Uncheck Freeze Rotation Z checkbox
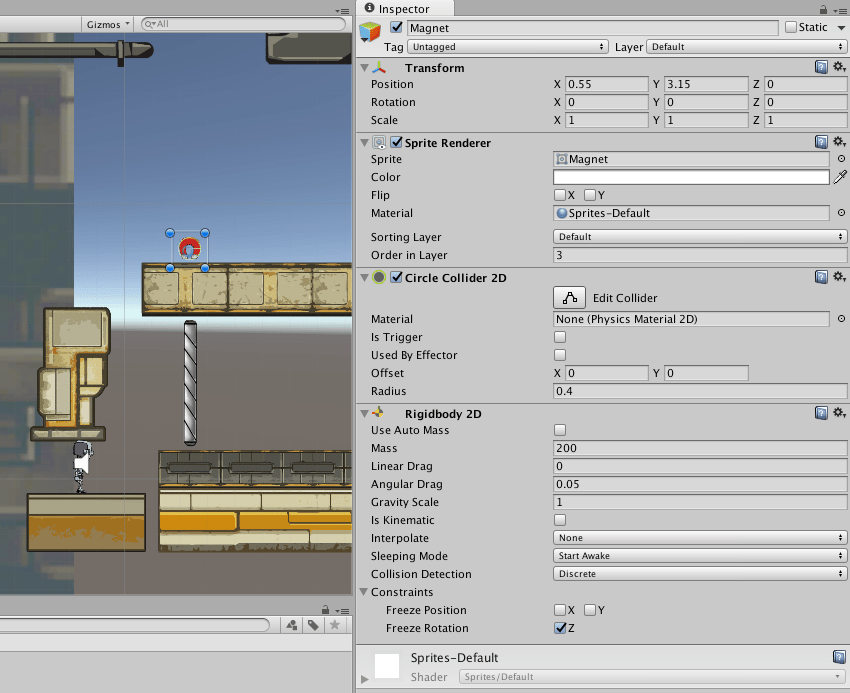 (560, 628)
